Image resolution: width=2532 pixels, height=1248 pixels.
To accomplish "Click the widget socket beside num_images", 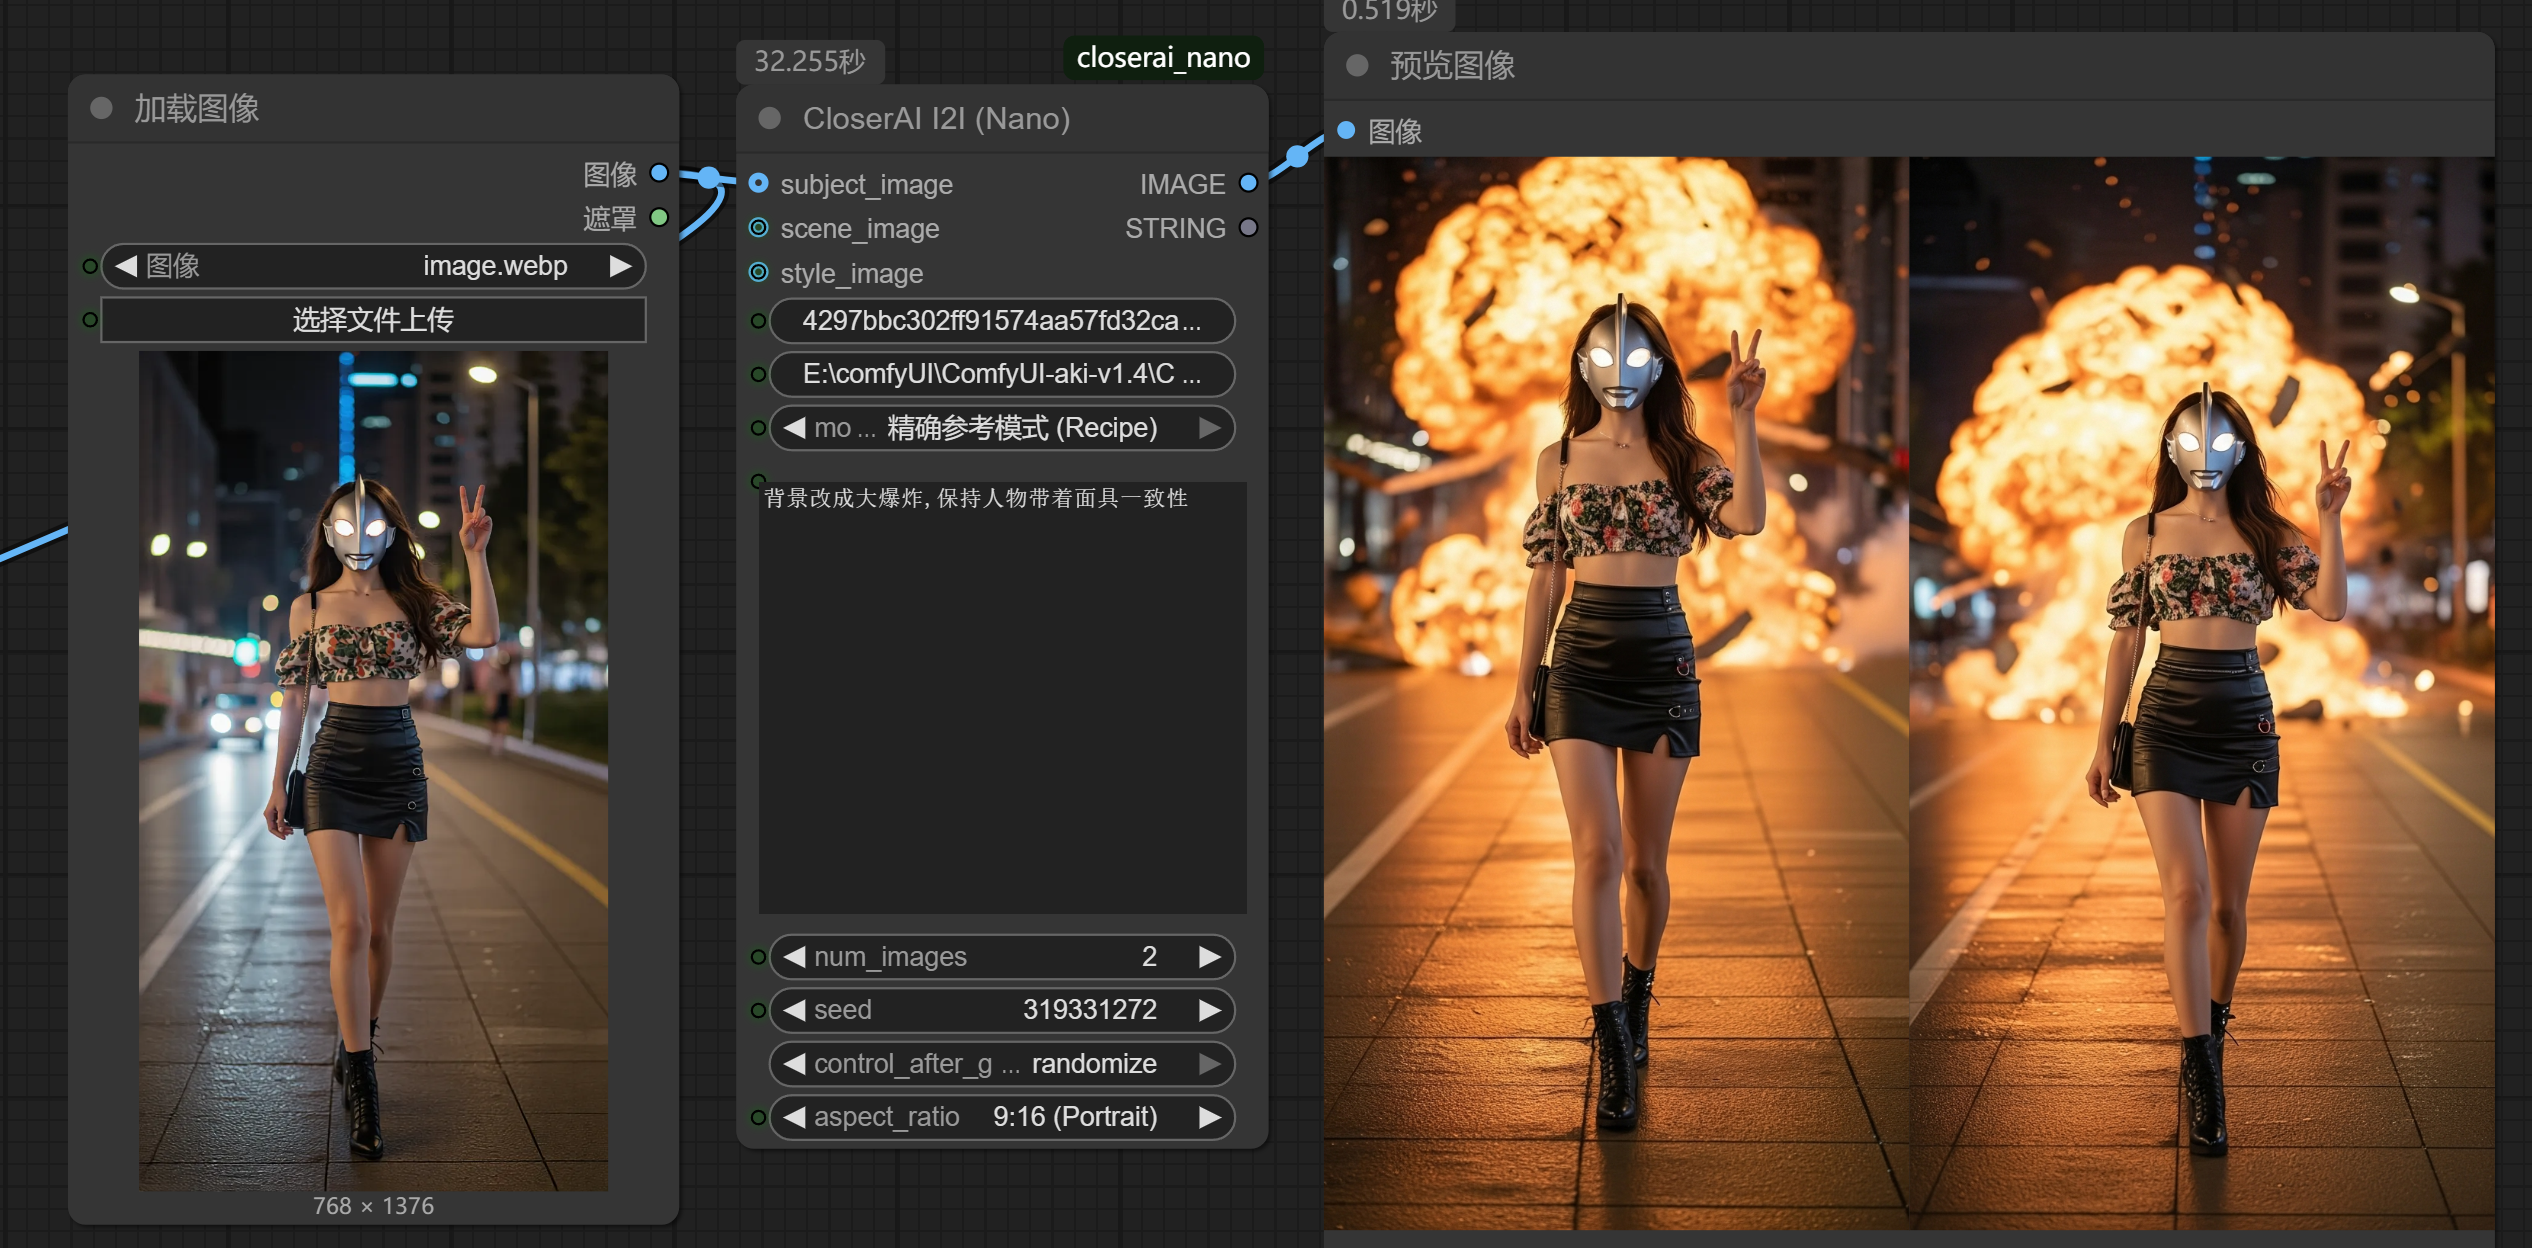I will pos(758,957).
